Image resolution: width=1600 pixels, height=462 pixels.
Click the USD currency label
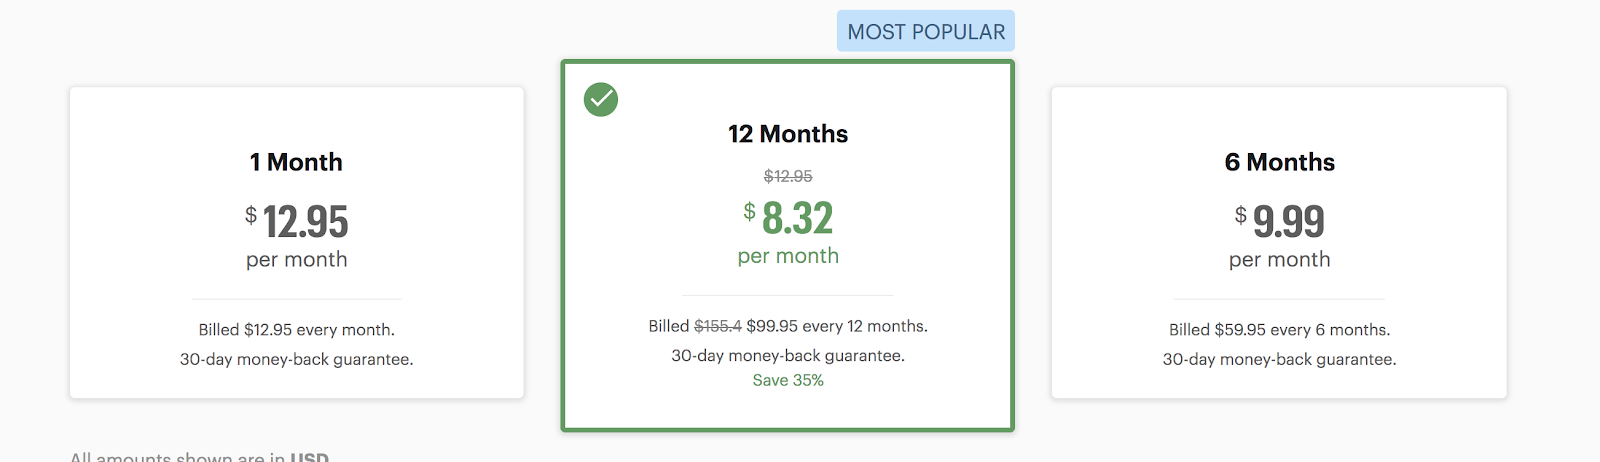(x=309, y=456)
